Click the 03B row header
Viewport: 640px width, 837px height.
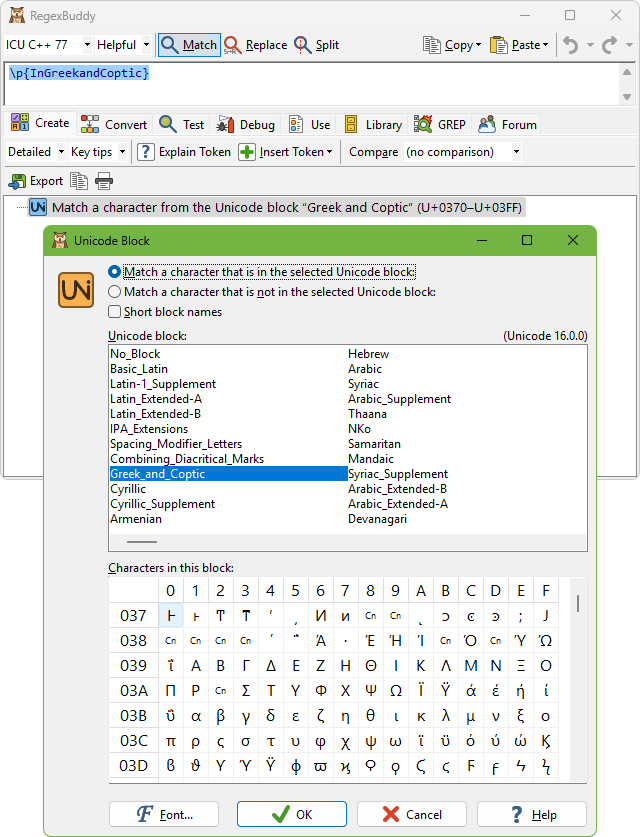(133, 716)
